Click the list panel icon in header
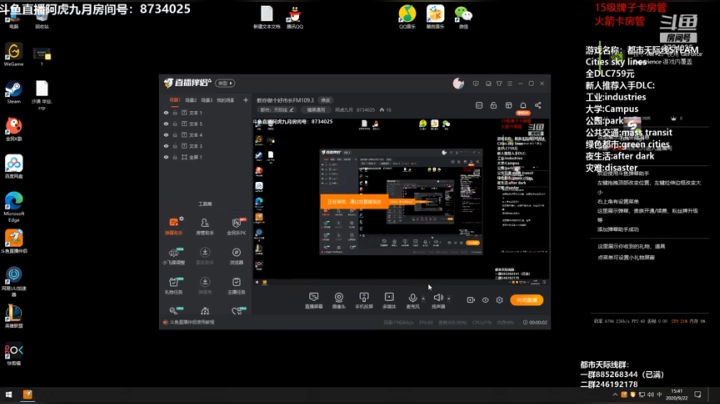Viewport: 720px width, 404px height. pyautogui.click(x=479, y=105)
